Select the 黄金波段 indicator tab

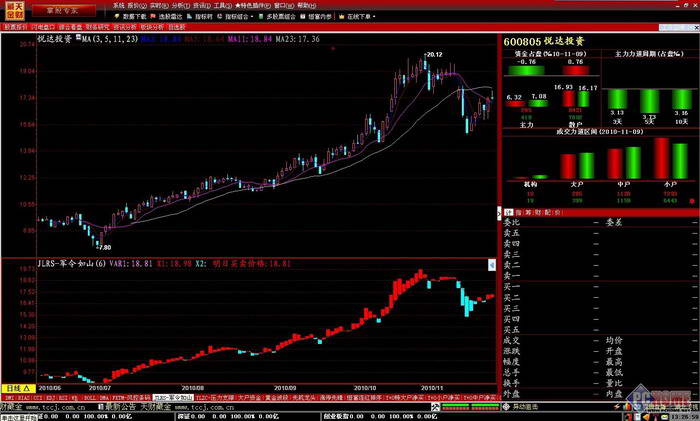click(x=276, y=397)
